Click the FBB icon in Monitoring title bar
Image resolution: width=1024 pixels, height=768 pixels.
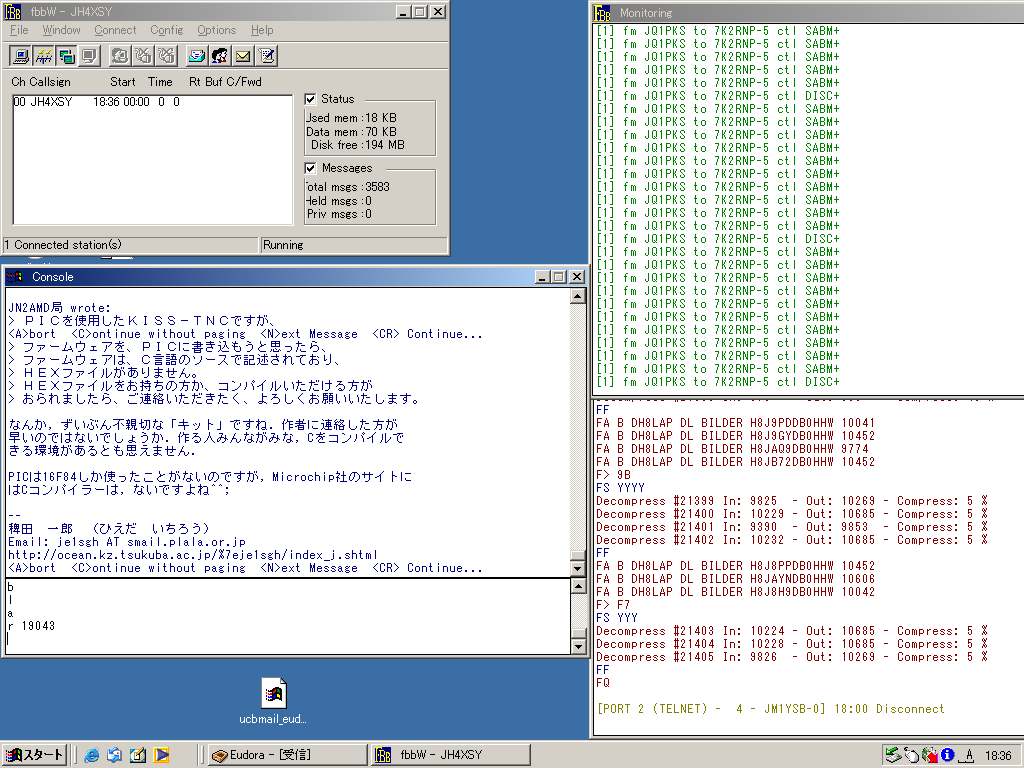click(x=603, y=13)
